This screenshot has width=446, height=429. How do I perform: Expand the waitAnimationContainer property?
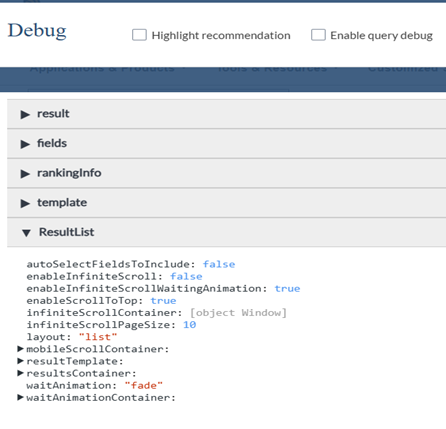pyautogui.click(x=20, y=397)
